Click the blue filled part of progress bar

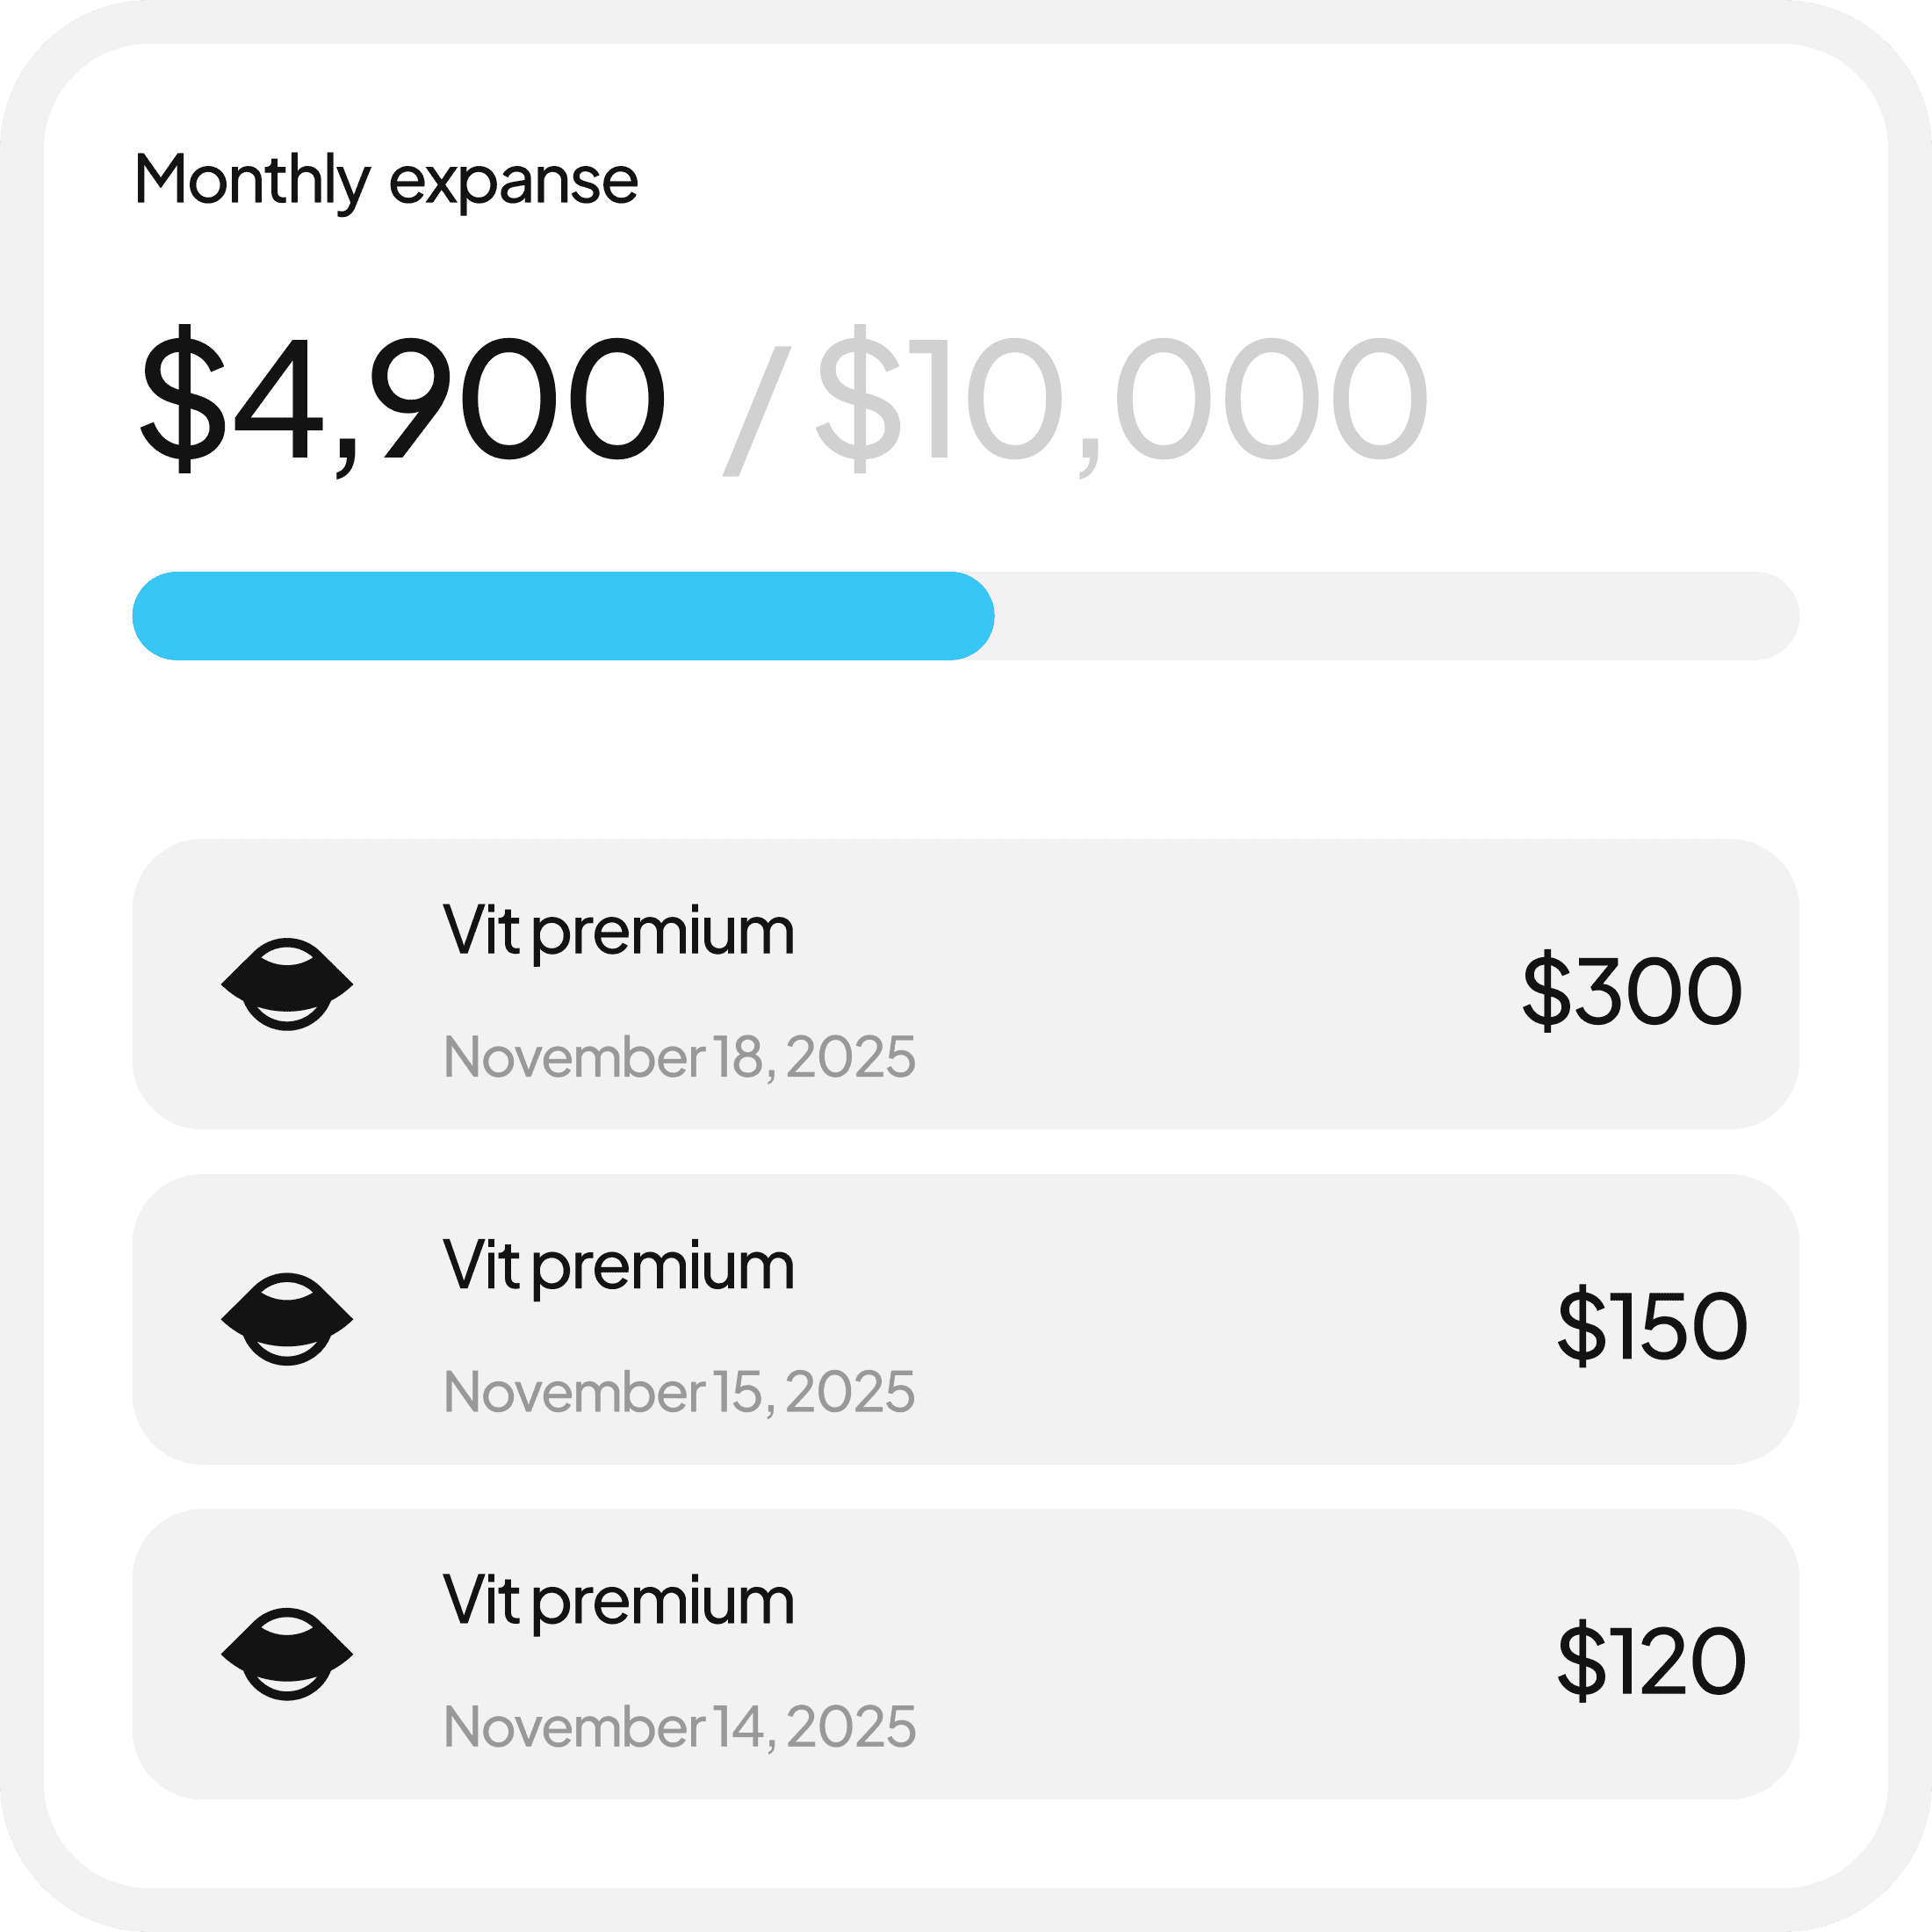pos(562,616)
